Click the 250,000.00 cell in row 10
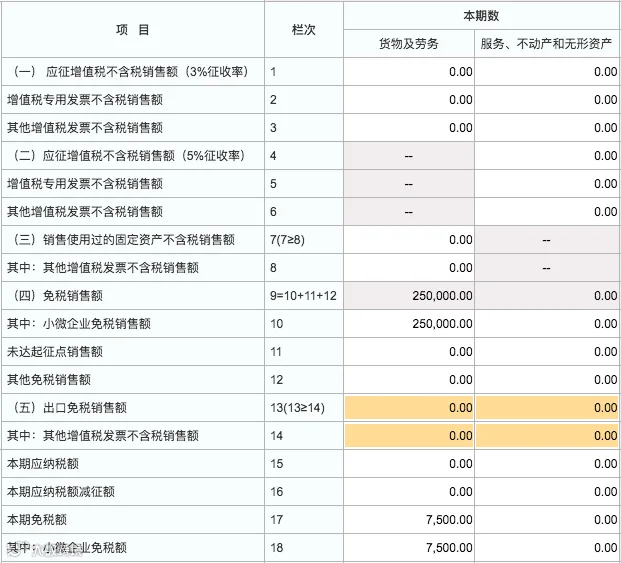Viewport: 621px width, 563px height. pos(409,324)
